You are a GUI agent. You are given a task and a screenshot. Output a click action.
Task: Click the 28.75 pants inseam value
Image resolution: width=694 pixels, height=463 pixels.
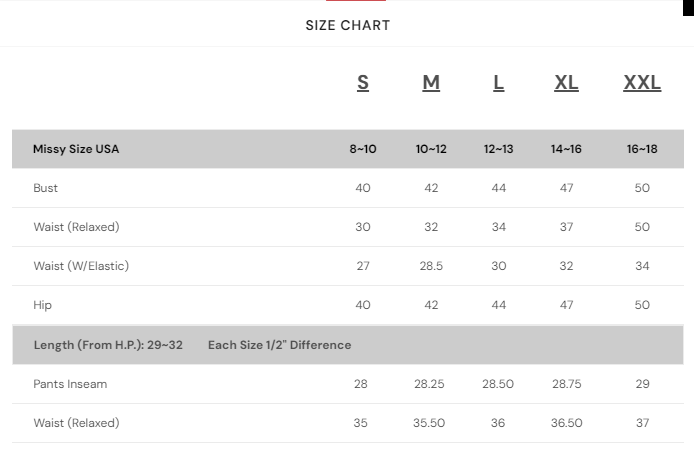566,384
